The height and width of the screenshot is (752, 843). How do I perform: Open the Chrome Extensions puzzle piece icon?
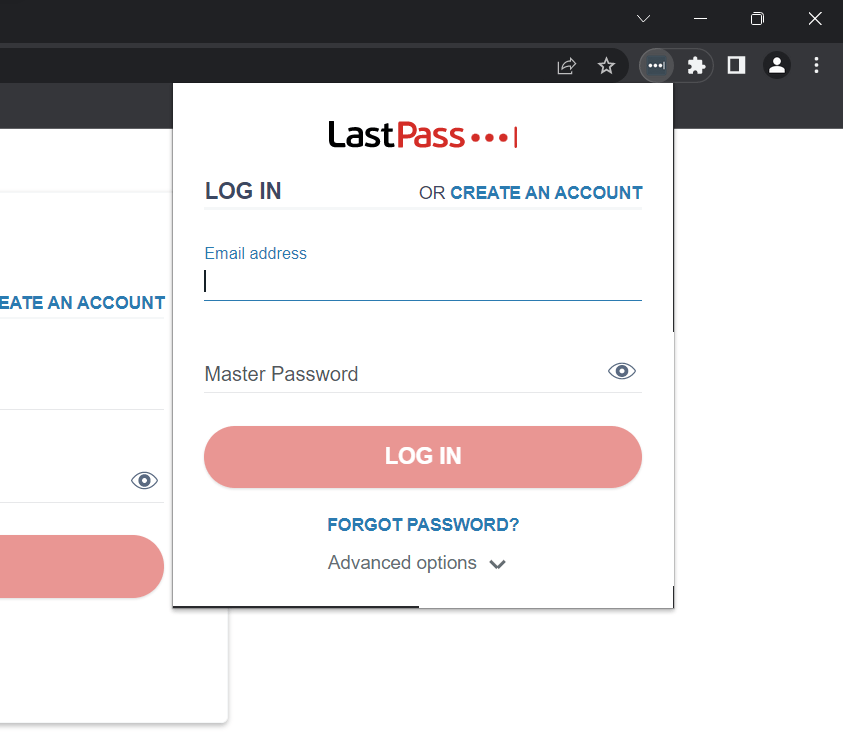click(x=696, y=65)
